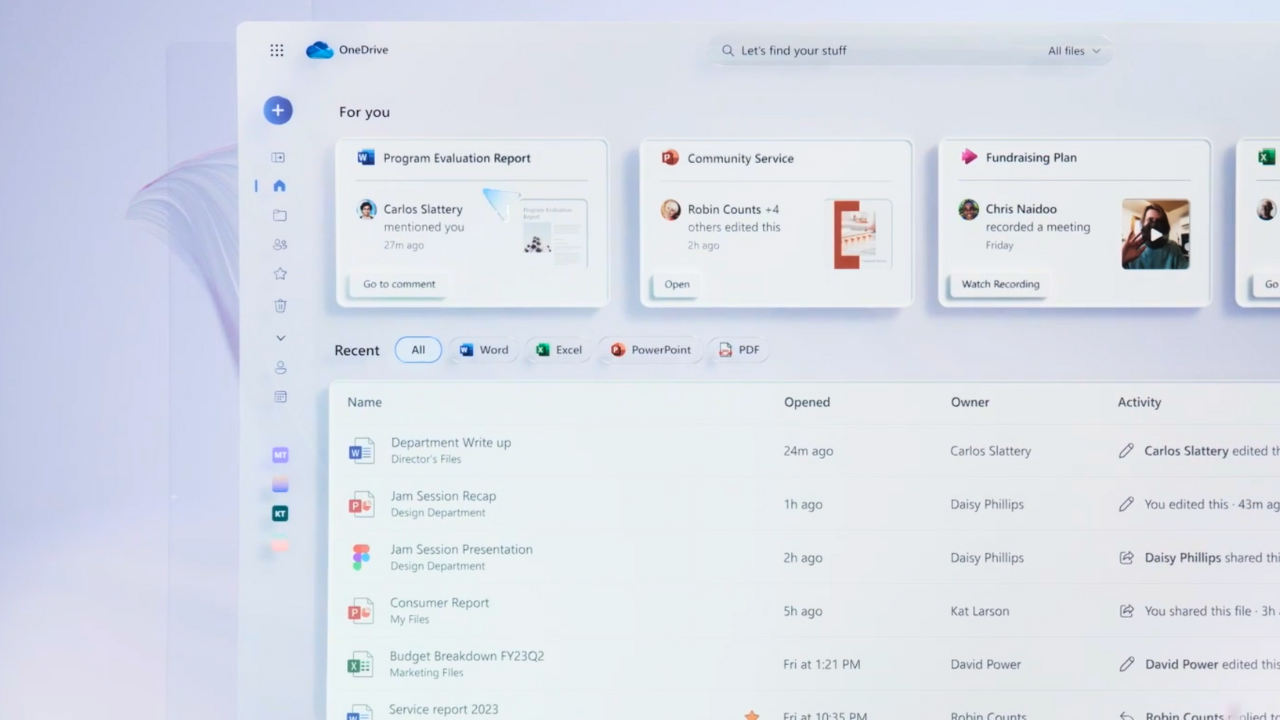Open the All files dropdown in search bar
Viewport: 1280px width, 720px height.
[1072, 50]
